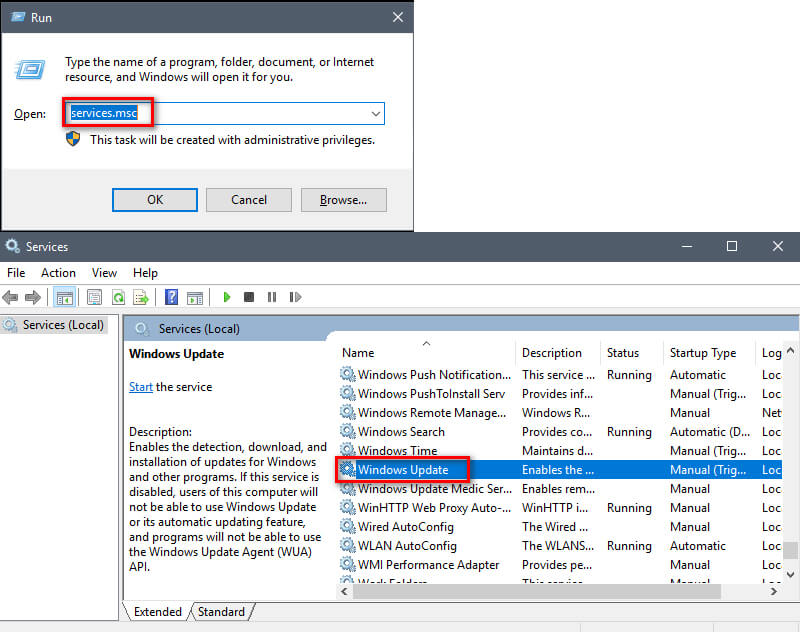Start the service using the green play icon
Screen dimensions: 800x632
[x=227, y=297]
